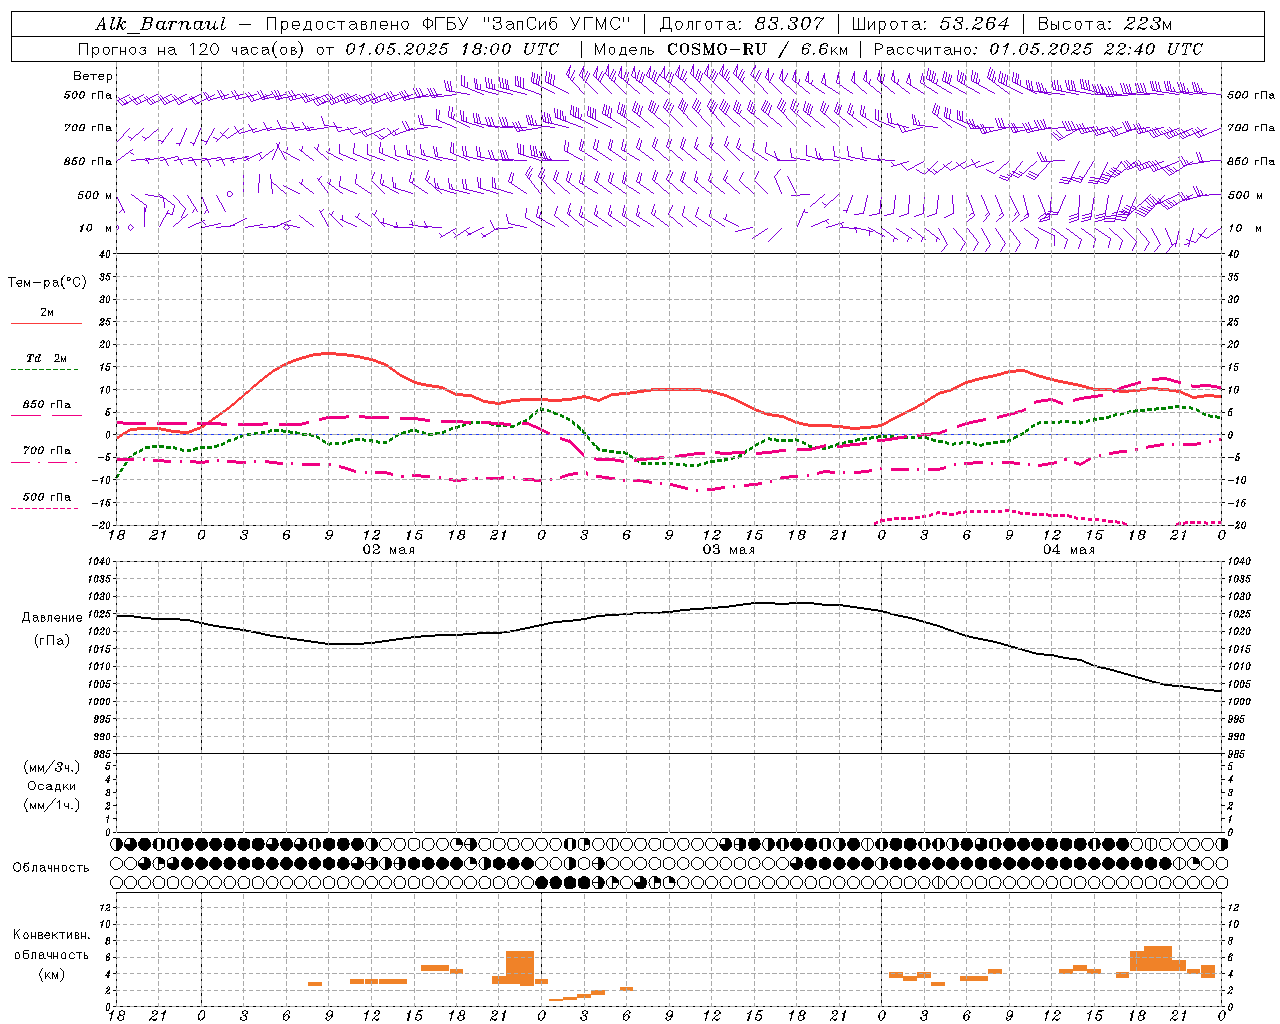Click the 10 м wind level label at left
The width and height of the screenshot is (1280, 1024).
(x=96, y=228)
